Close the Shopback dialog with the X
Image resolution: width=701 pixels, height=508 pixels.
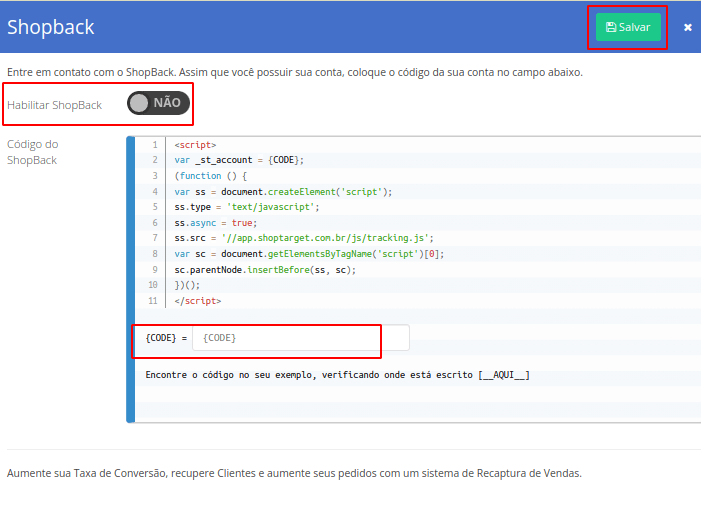[688, 28]
